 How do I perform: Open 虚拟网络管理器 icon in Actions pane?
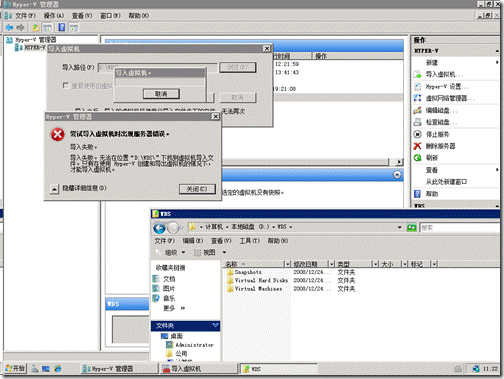pos(417,98)
